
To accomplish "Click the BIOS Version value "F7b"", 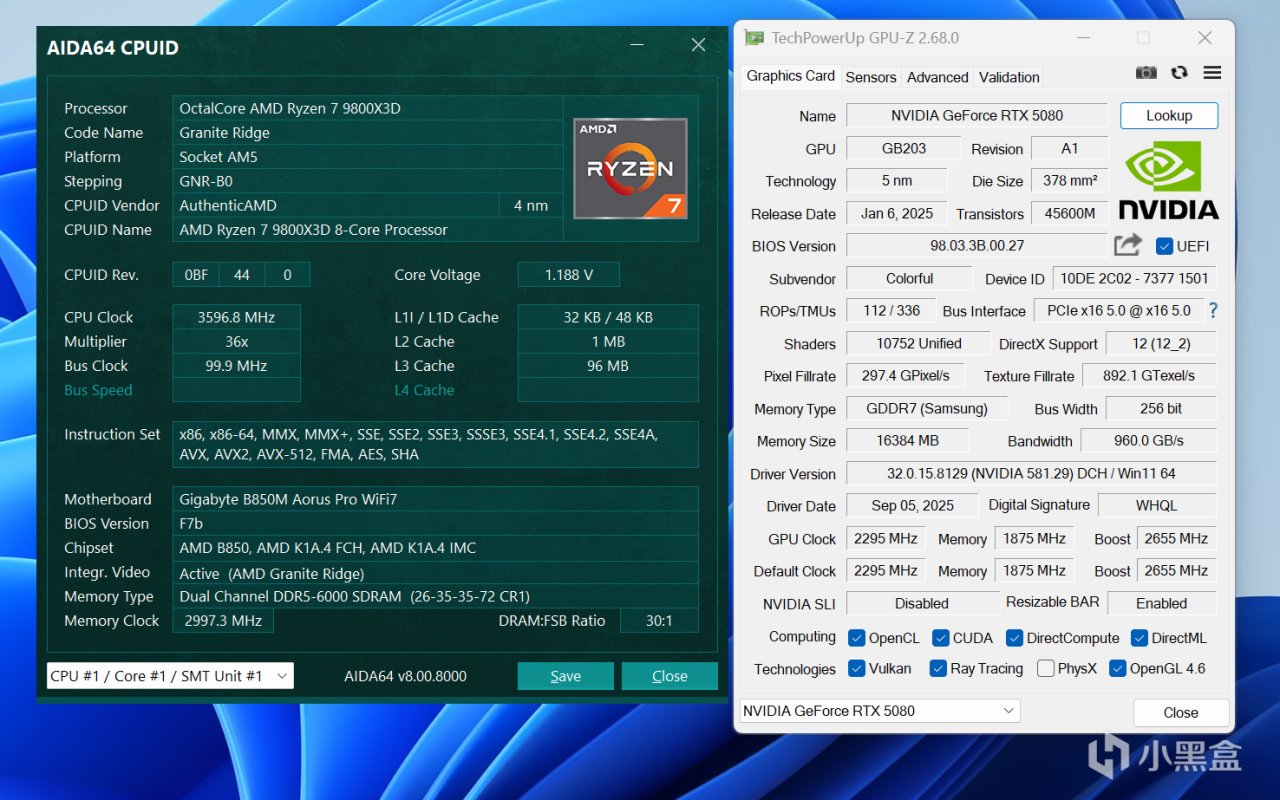I will point(435,523).
